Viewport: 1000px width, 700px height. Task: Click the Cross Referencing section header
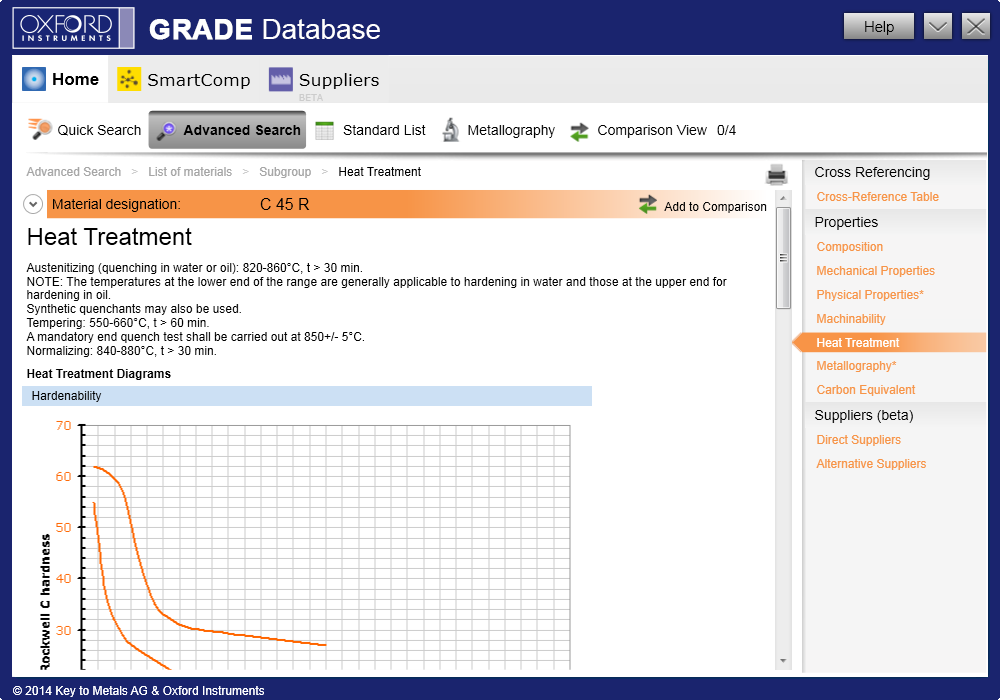[x=872, y=172]
